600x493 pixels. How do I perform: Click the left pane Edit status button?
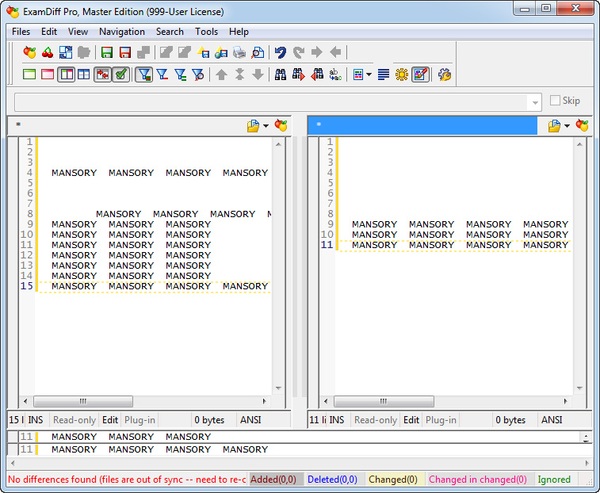(110, 421)
